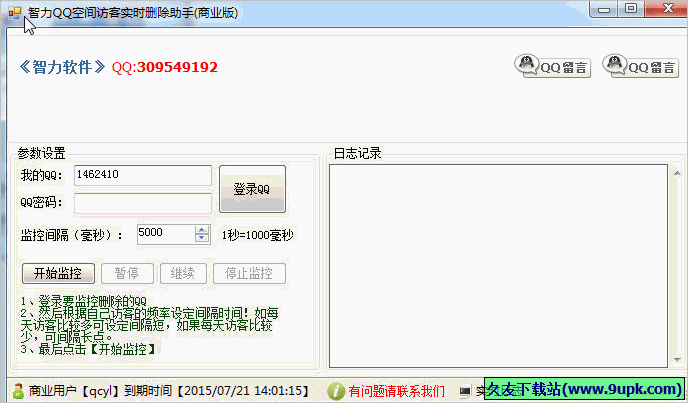Click instruction line 3、最后点击【开始监控】

pos(88,349)
